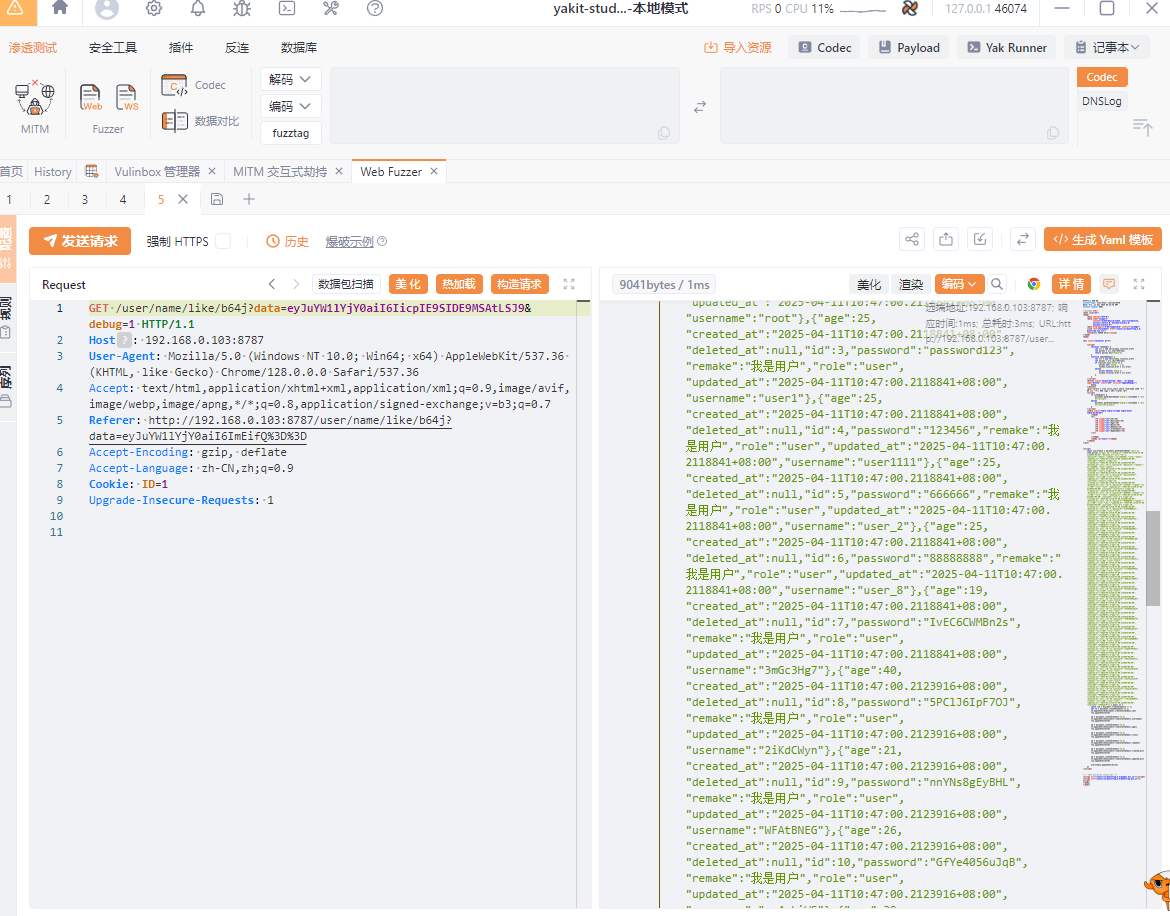Open response in Chrome browser icon
The image size is (1170, 916).
(1033, 284)
